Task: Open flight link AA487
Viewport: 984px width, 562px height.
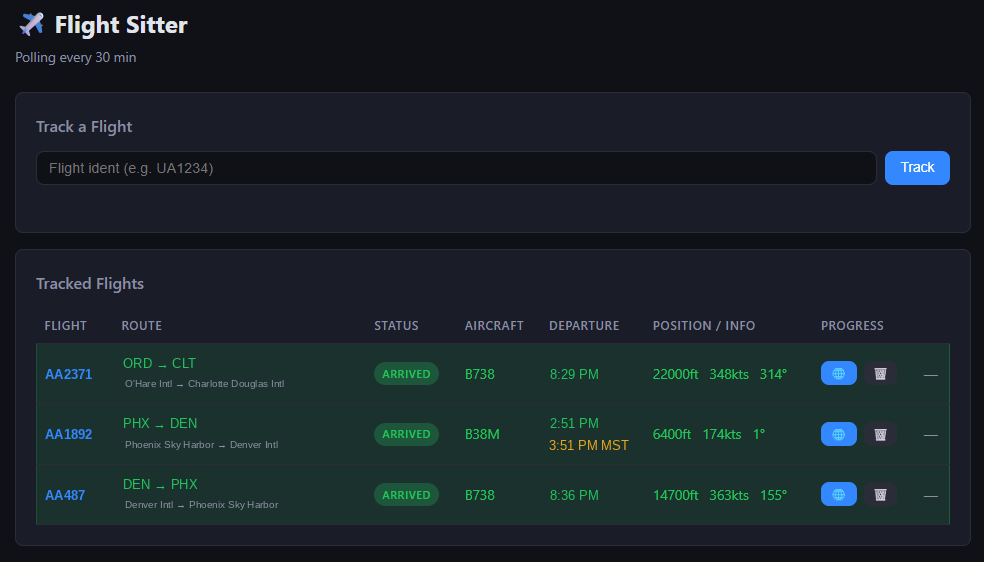Action: click(65, 496)
